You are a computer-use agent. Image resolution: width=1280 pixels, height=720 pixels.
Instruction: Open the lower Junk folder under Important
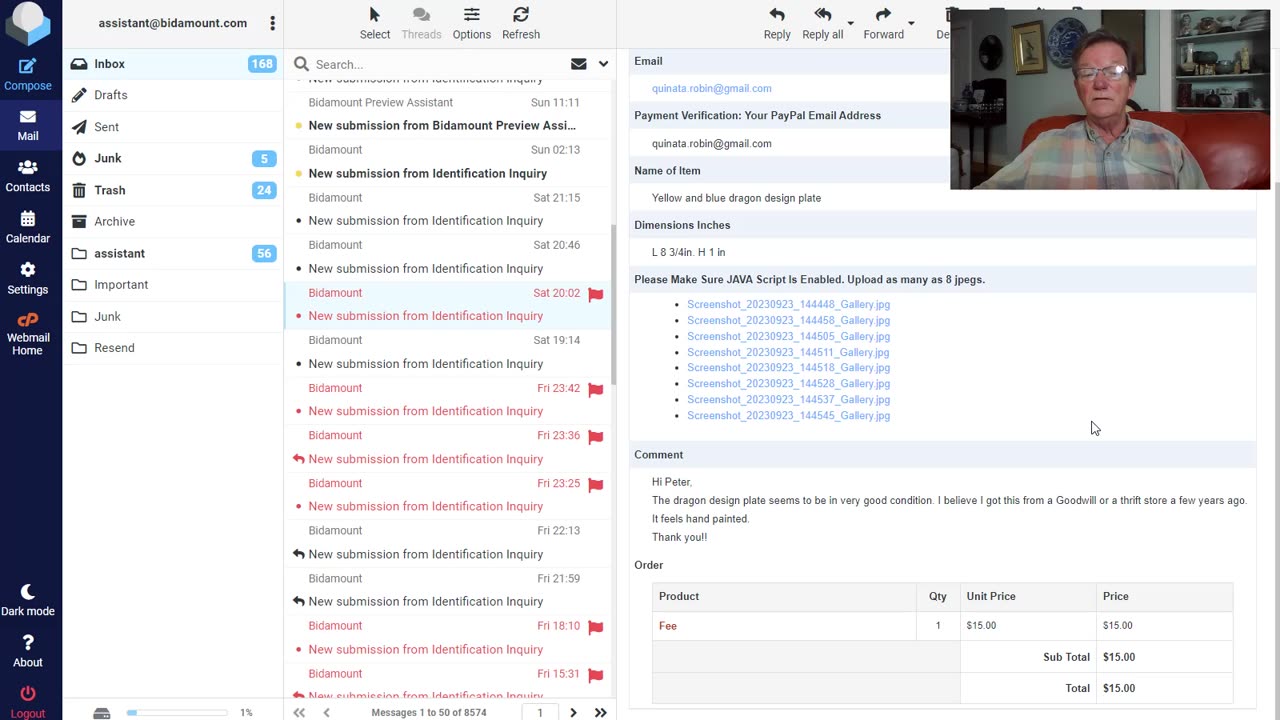coord(173,316)
